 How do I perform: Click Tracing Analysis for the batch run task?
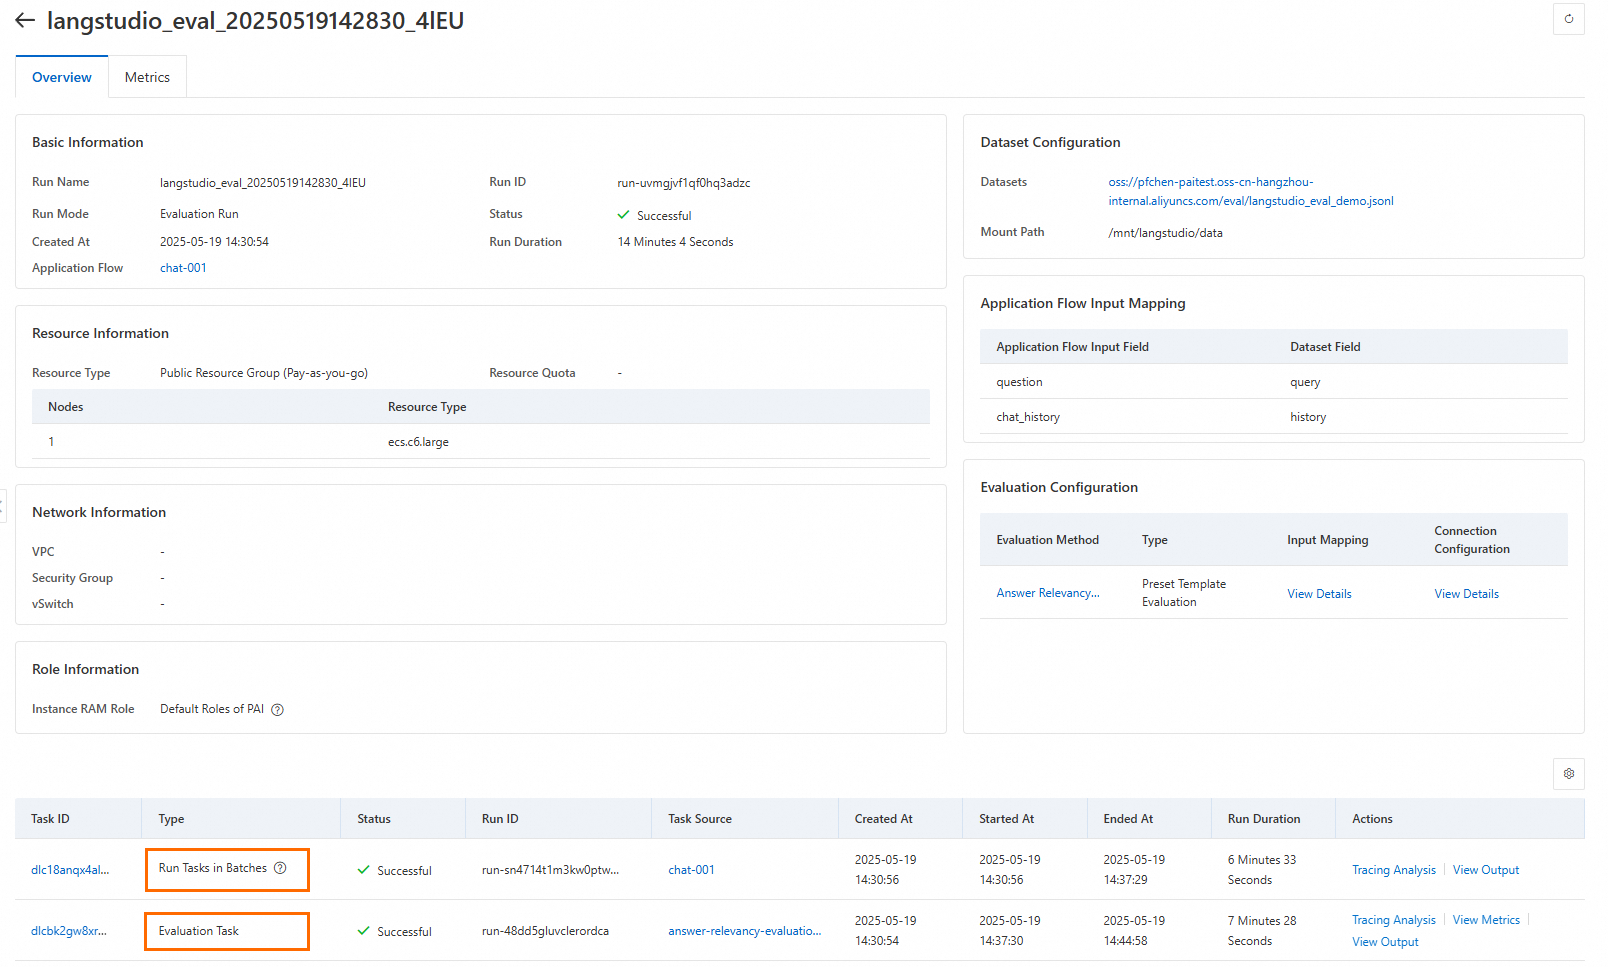1393,870
